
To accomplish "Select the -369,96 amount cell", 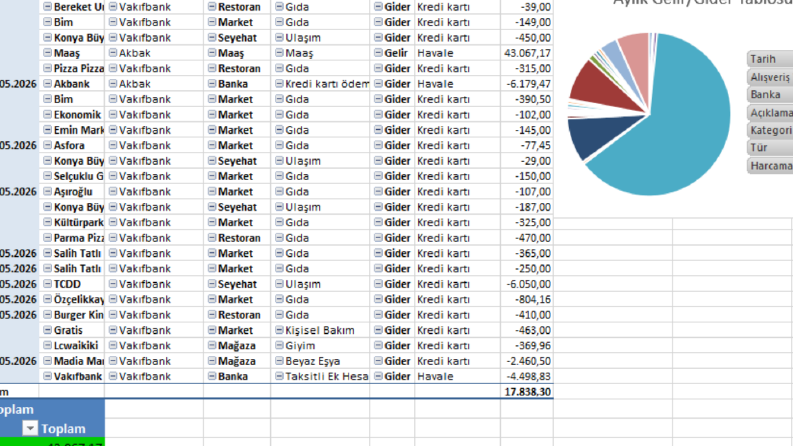I will tap(527, 346).
